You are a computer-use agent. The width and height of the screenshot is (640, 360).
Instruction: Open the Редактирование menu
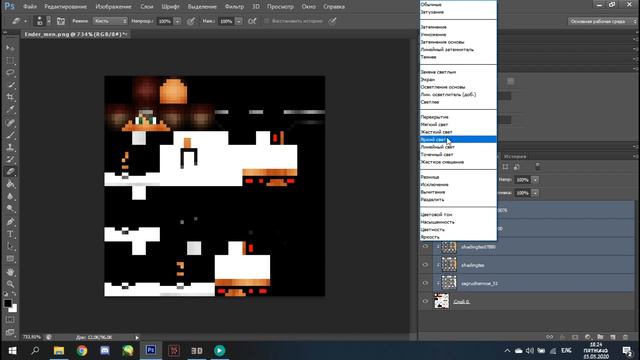point(65,7)
